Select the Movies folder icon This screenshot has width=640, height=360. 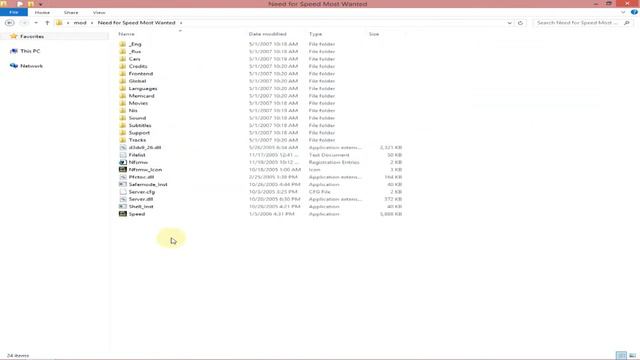point(122,103)
